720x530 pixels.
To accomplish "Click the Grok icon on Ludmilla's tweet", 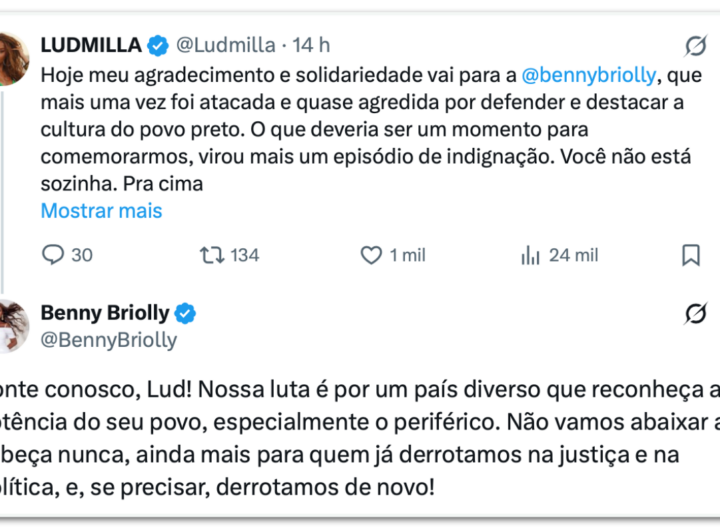I will click(x=696, y=46).
